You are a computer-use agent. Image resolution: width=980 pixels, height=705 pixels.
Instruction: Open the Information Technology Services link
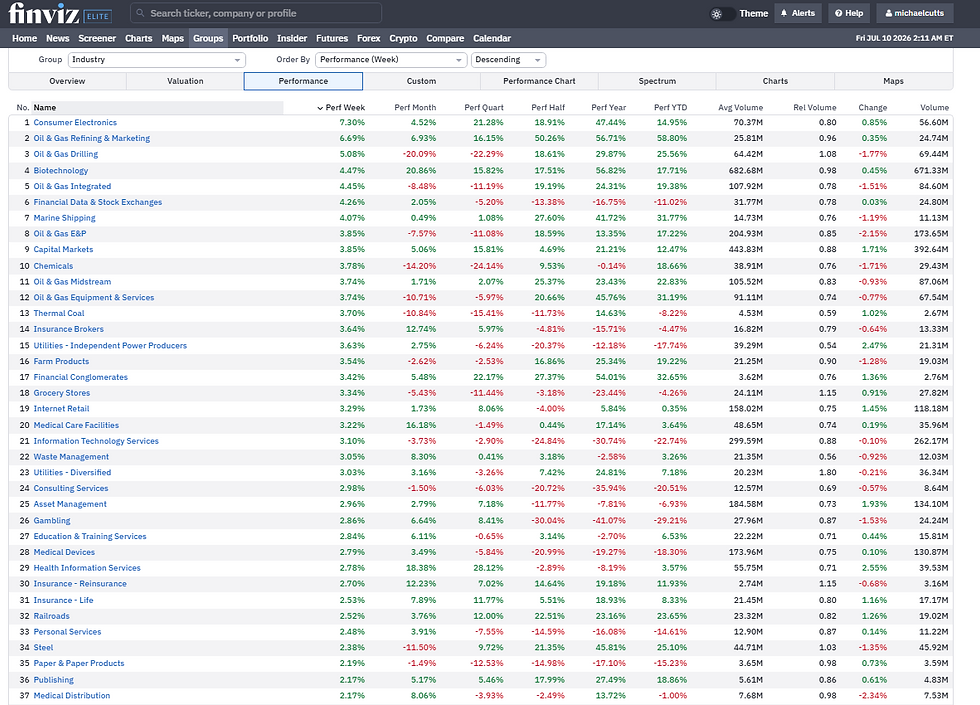pyautogui.click(x=96, y=441)
